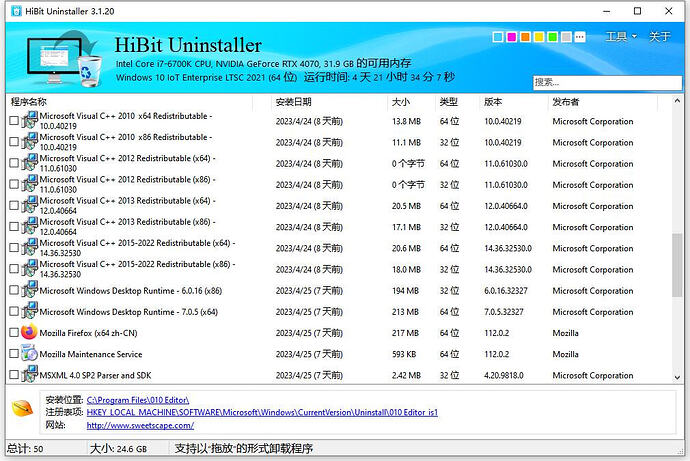Tick the Mozilla Firefox checkbox
The width and height of the screenshot is (690, 461).
point(14,333)
